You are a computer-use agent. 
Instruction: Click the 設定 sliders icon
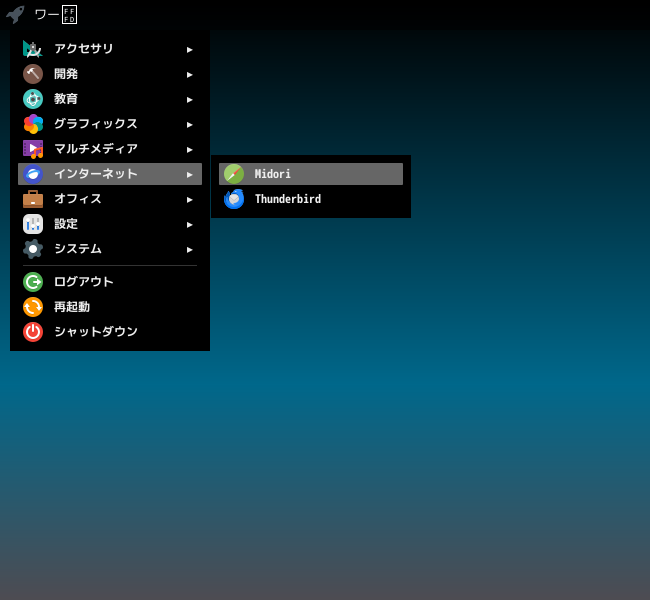[33, 224]
